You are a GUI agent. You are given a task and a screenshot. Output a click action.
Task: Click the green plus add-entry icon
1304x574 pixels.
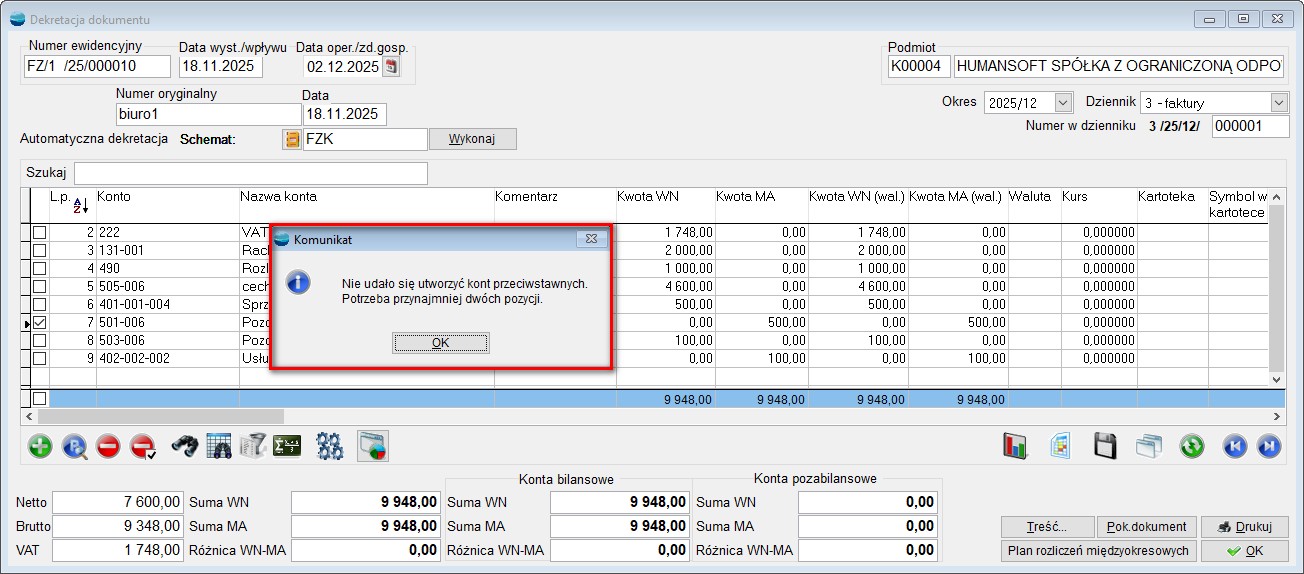(x=40, y=447)
